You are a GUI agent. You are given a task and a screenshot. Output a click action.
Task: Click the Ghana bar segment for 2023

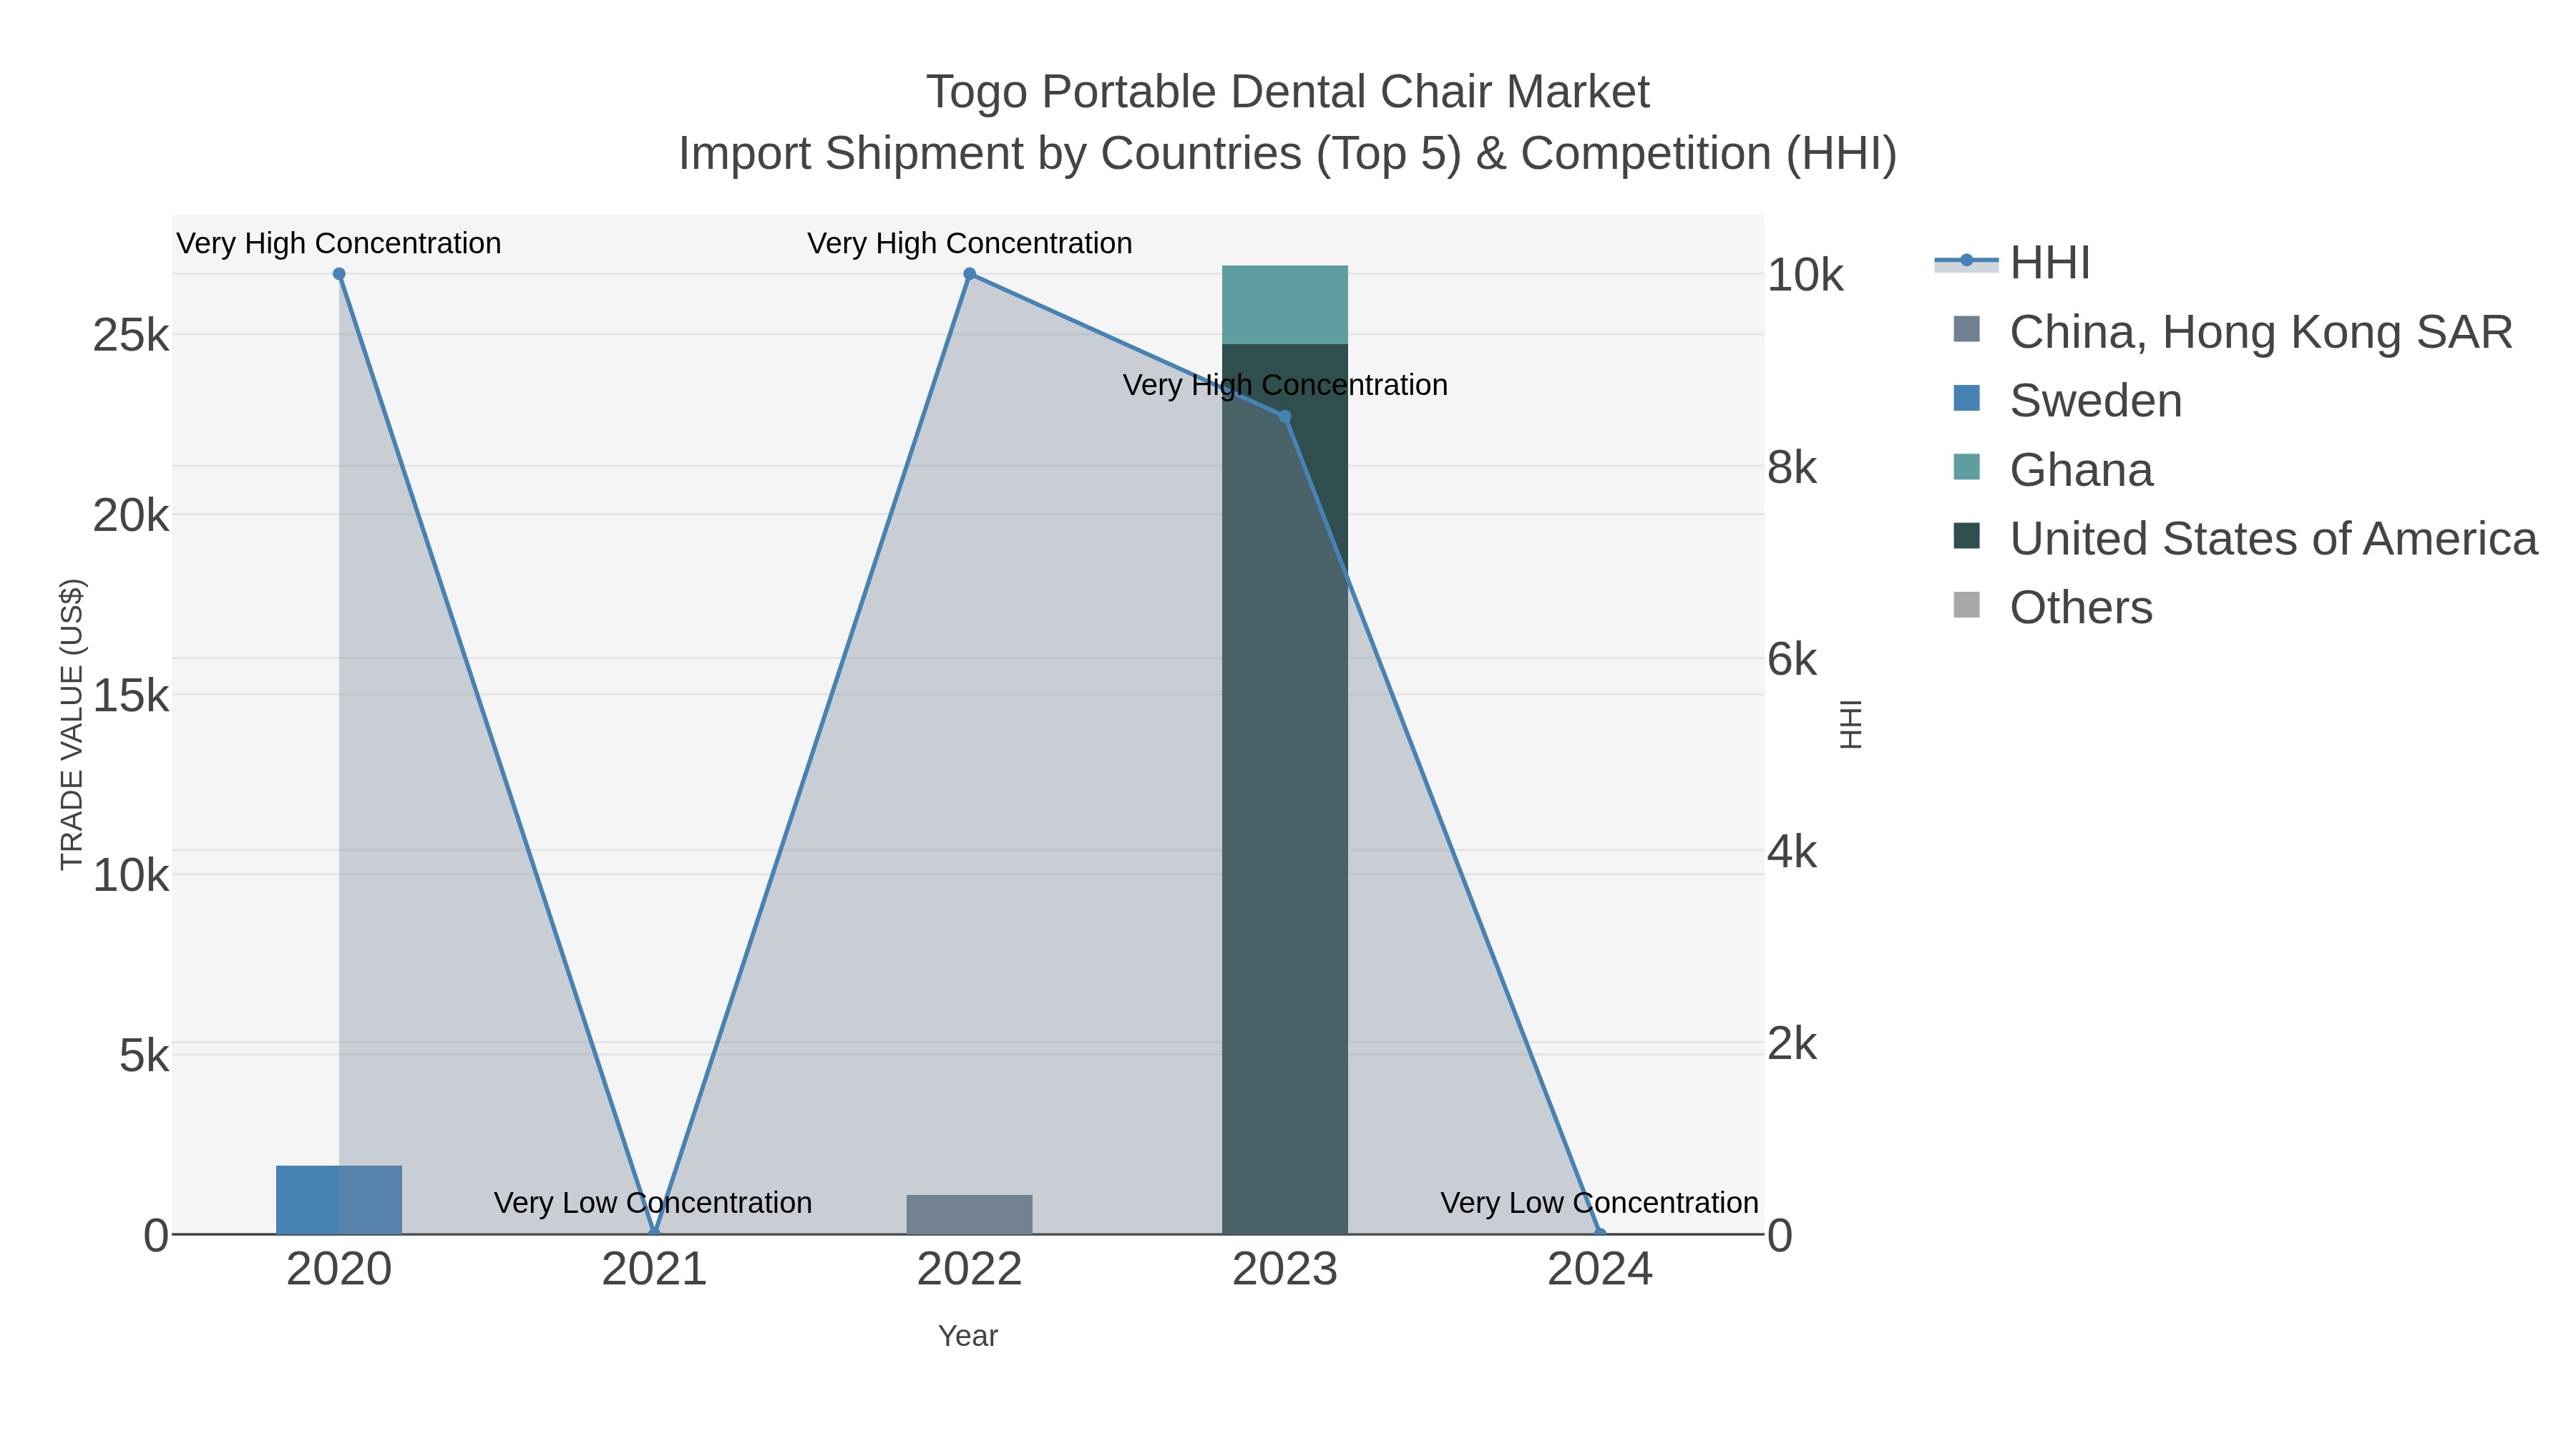pyautogui.click(x=1285, y=305)
